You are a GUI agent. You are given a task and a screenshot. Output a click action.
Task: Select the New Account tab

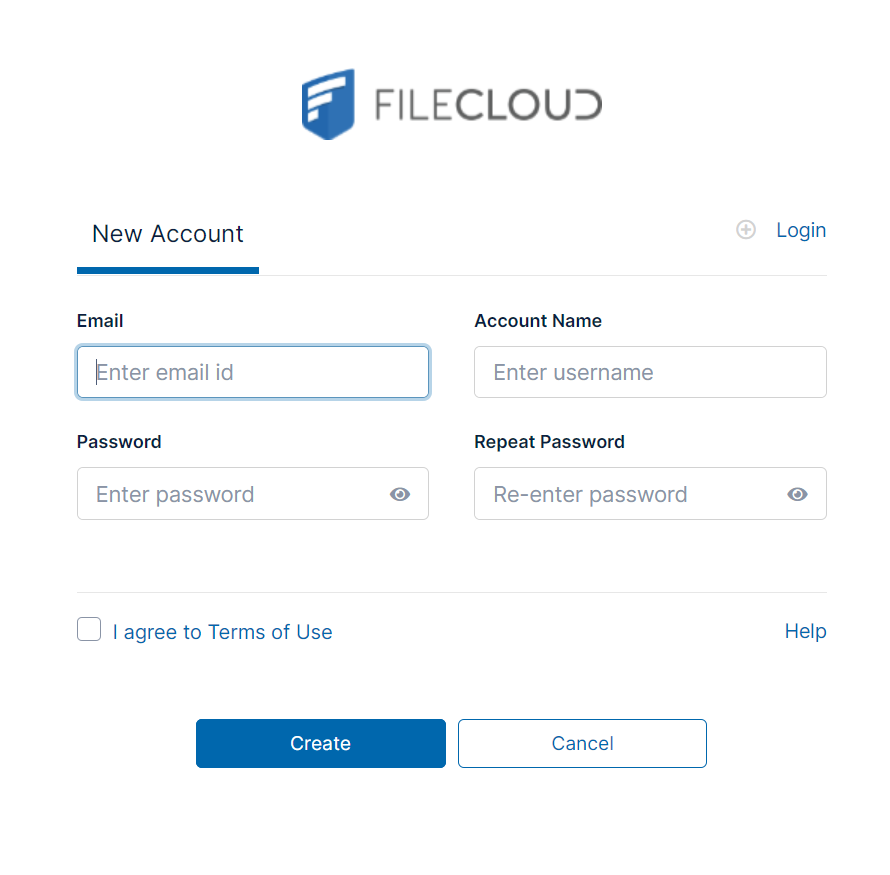point(168,234)
